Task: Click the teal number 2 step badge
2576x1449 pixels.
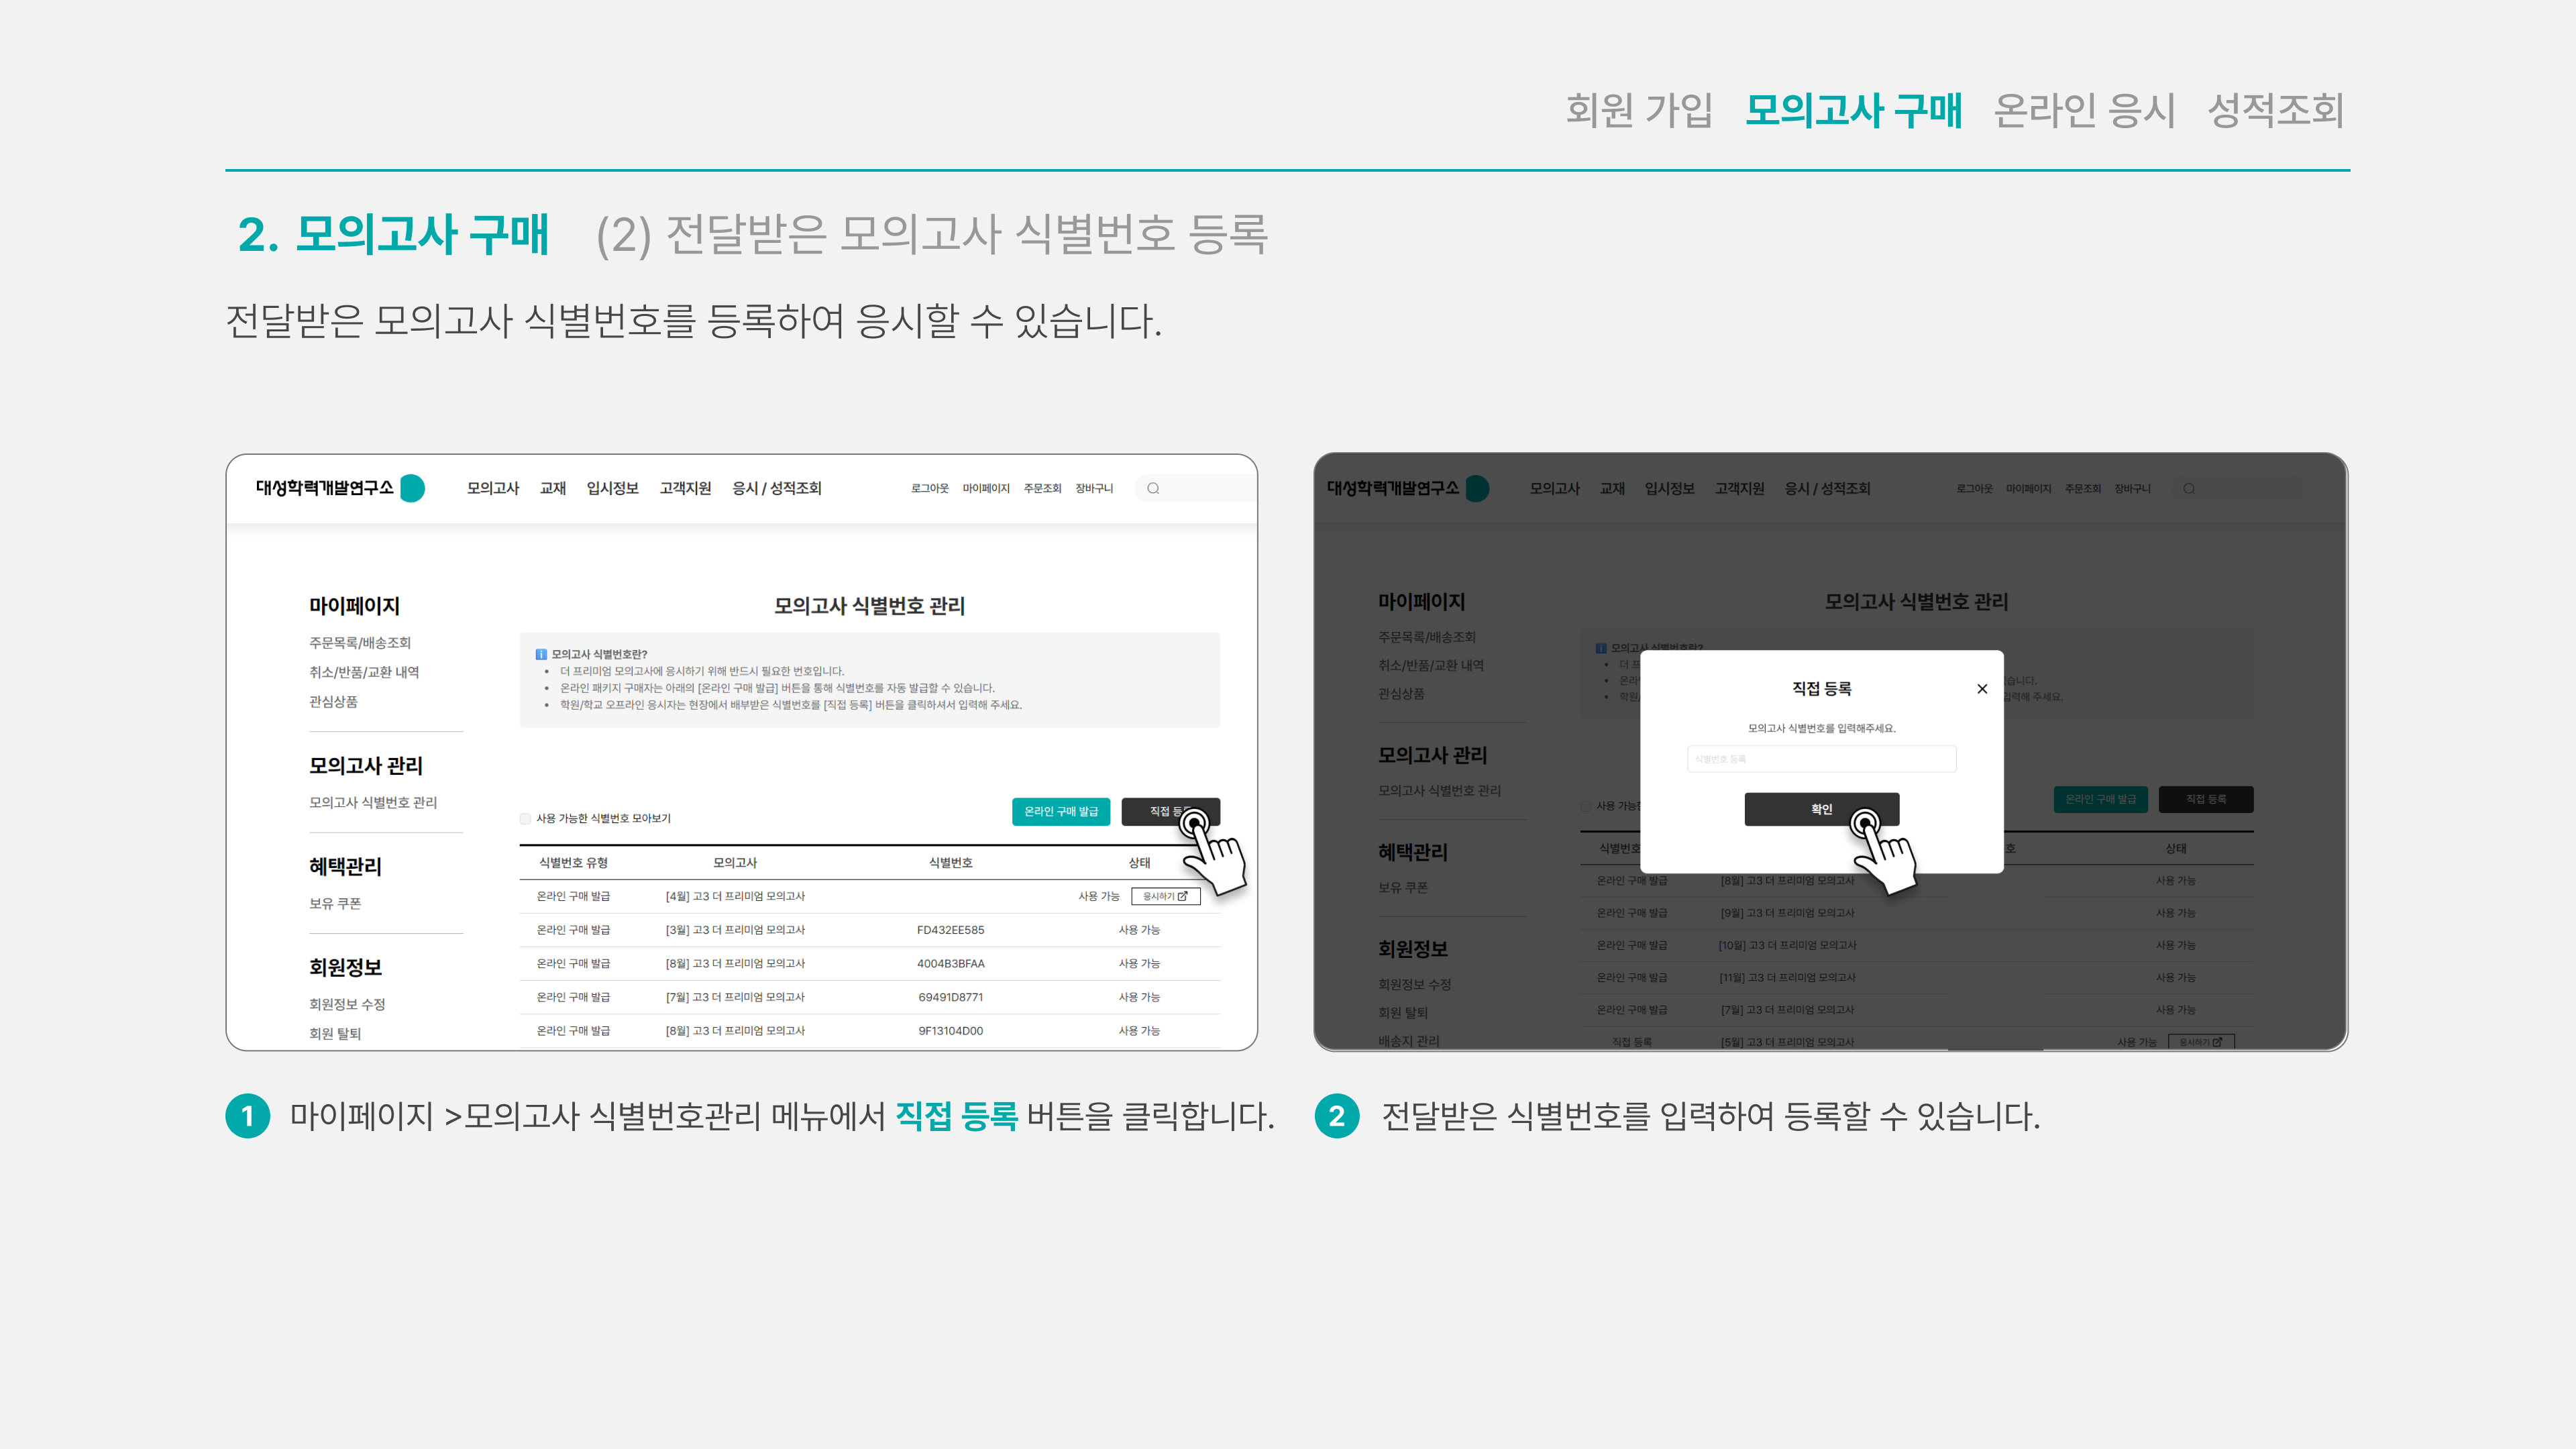Action: [x=1337, y=1116]
